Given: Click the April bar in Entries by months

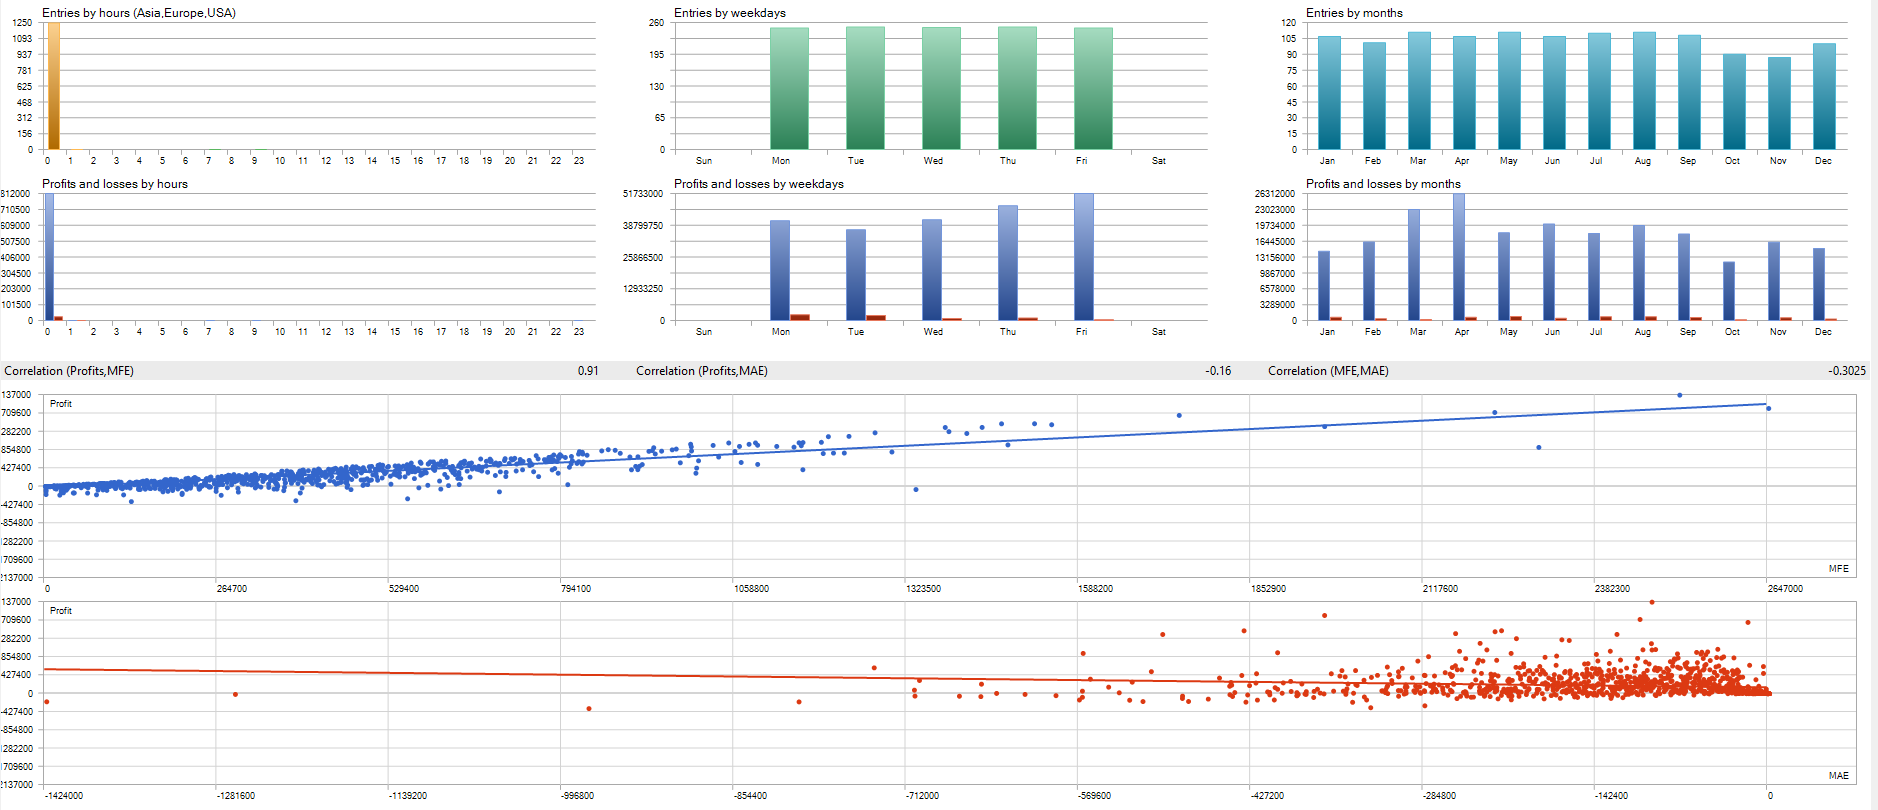Looking at the screenshot, I should click(x=1464, y=93).
